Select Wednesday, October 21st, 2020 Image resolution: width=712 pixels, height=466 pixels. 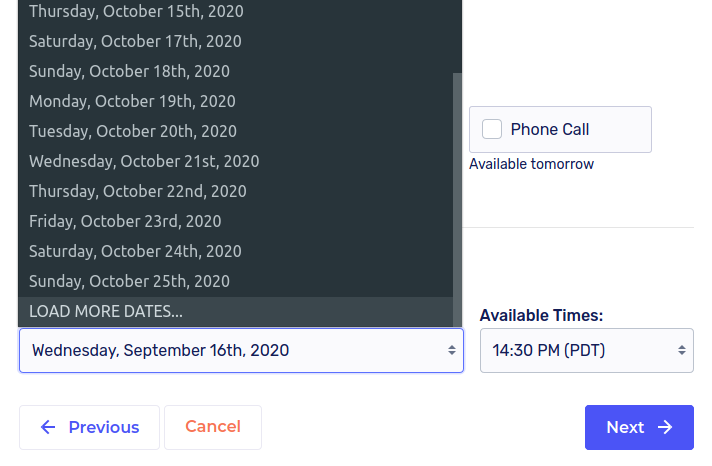click(144, 161)
